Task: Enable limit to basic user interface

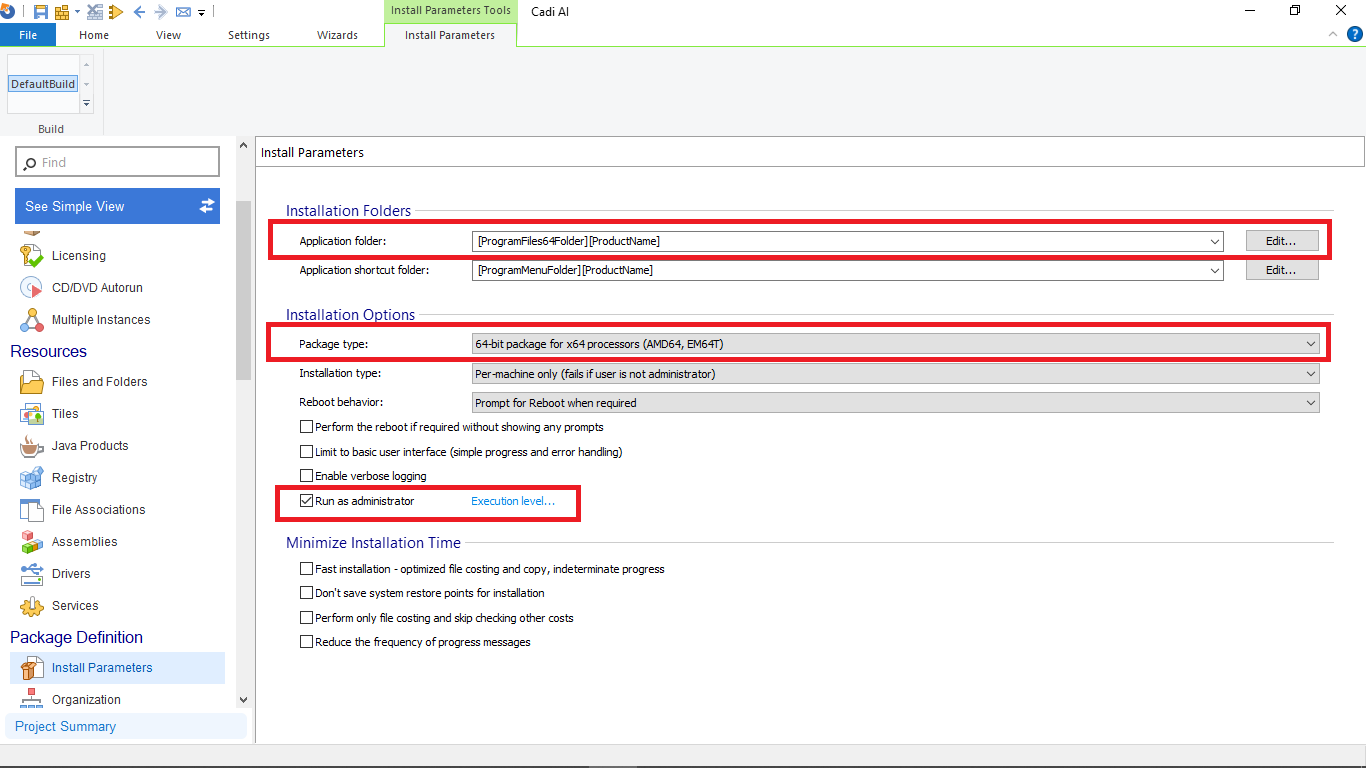Action: (307, 452)
